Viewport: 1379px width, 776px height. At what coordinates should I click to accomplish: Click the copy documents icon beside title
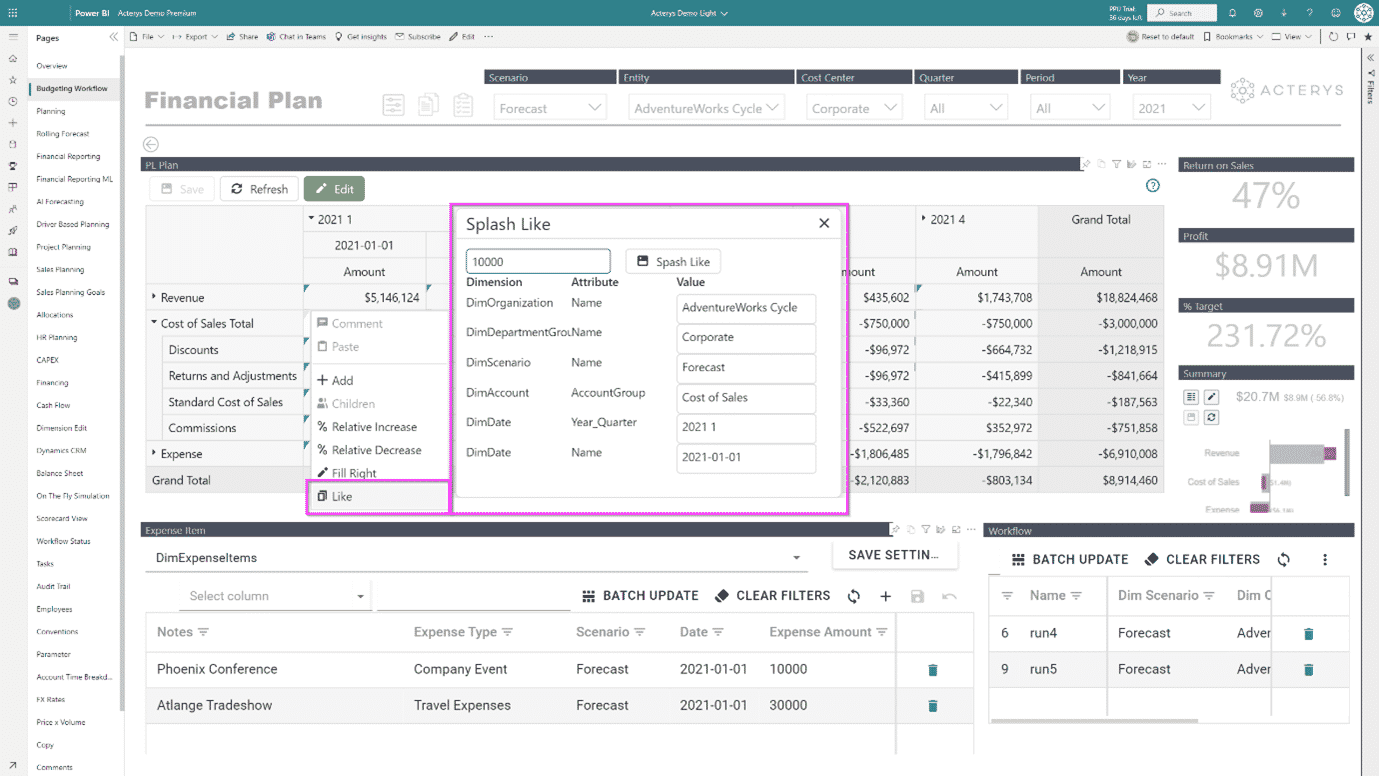[428, 104]
